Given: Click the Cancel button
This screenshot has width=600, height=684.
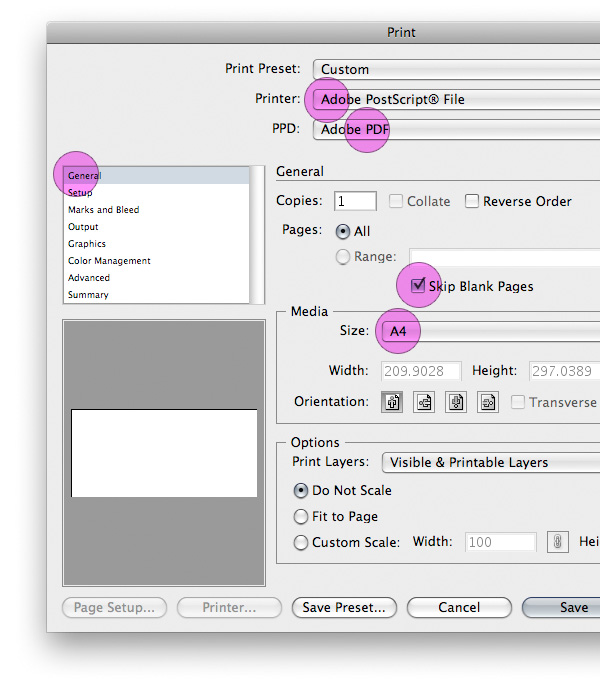Looking at the screenshot, I should coord(459,608).
